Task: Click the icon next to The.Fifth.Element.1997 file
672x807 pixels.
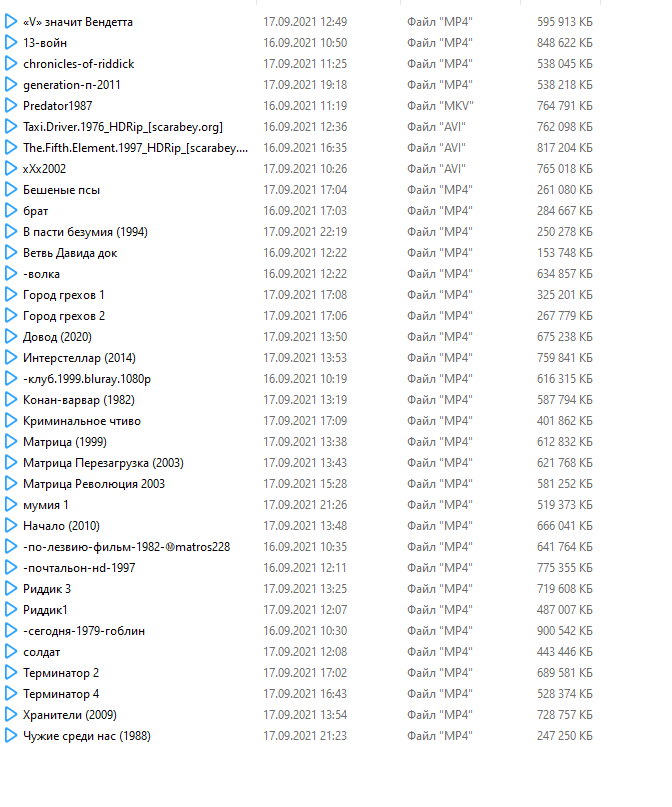Action: (11, 148)
